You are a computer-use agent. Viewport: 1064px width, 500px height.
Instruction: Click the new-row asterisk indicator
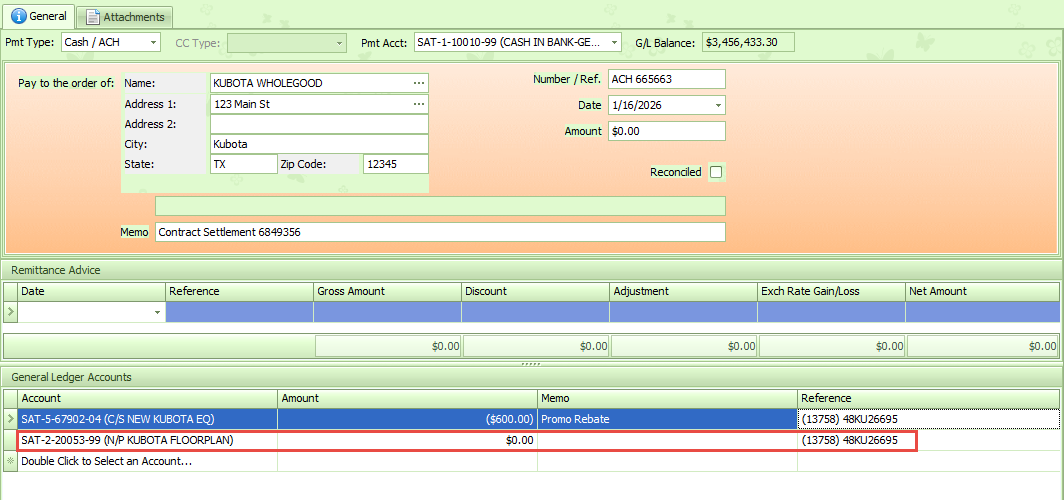pos(10,461)
